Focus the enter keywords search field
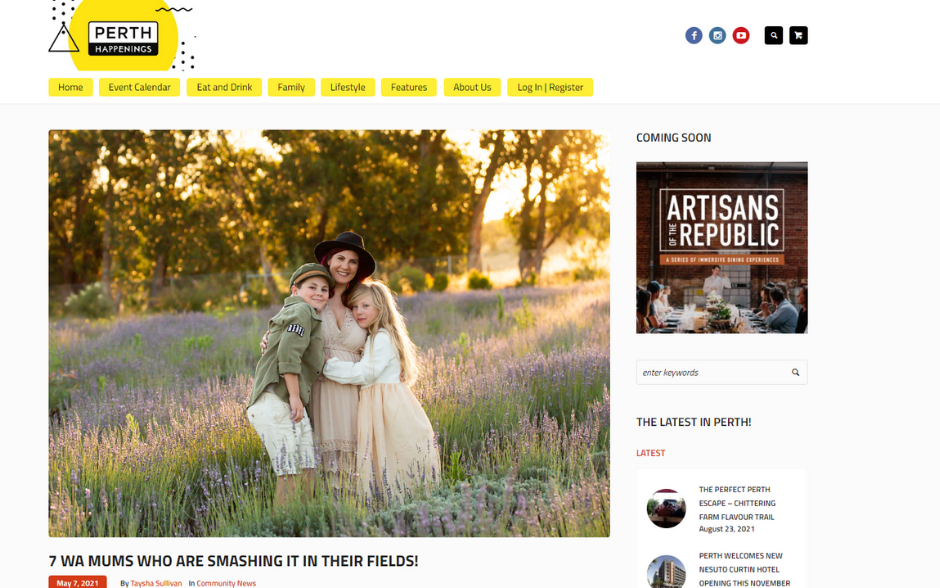 [713, 372]
